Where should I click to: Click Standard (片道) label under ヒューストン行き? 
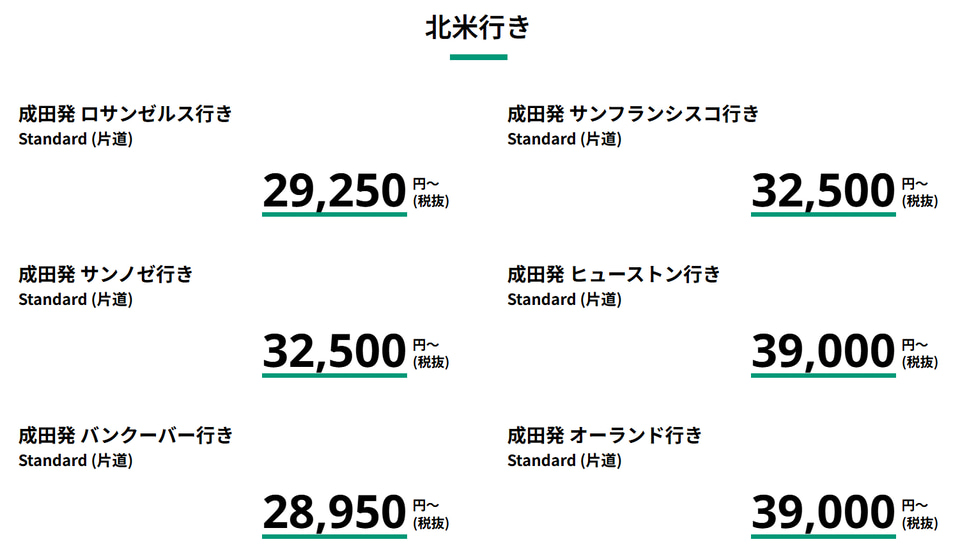pyautogui.click(x=564, y=299)
